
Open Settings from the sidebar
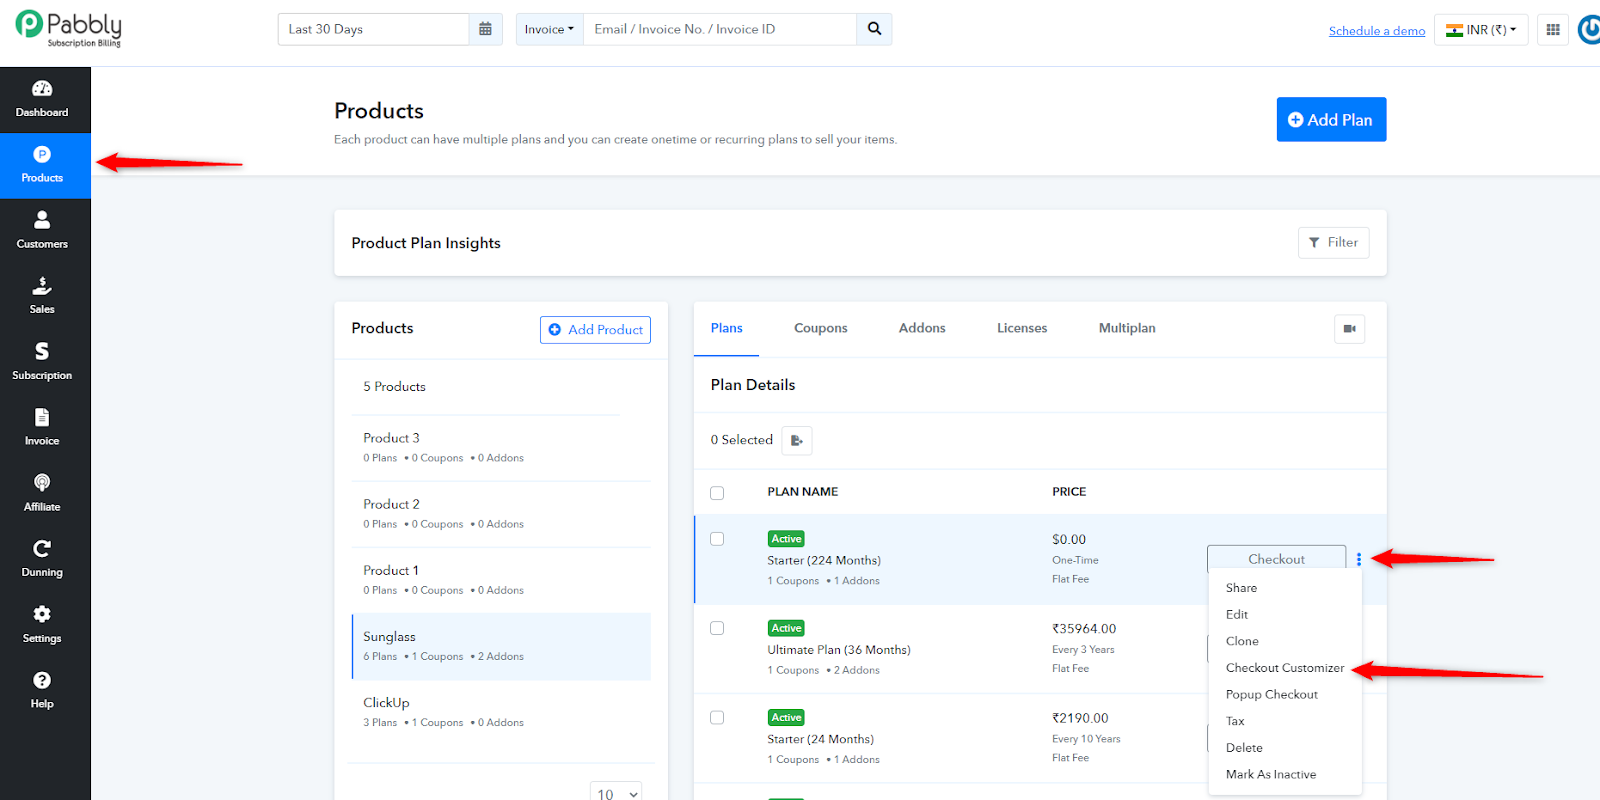click(42, 626)
